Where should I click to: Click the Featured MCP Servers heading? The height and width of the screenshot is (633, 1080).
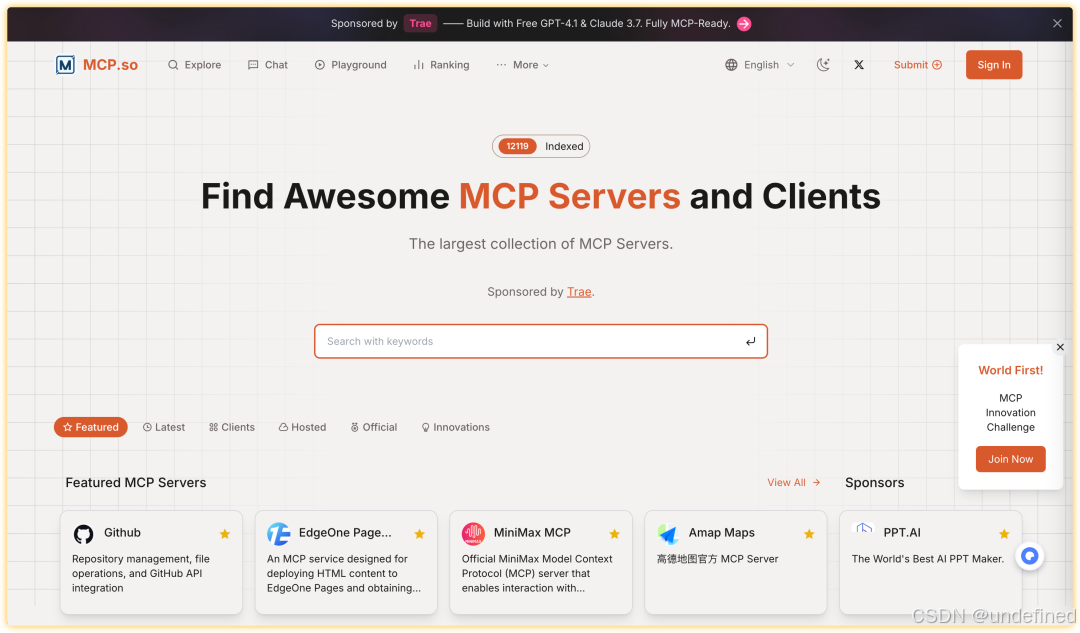[x=136, y=482]
